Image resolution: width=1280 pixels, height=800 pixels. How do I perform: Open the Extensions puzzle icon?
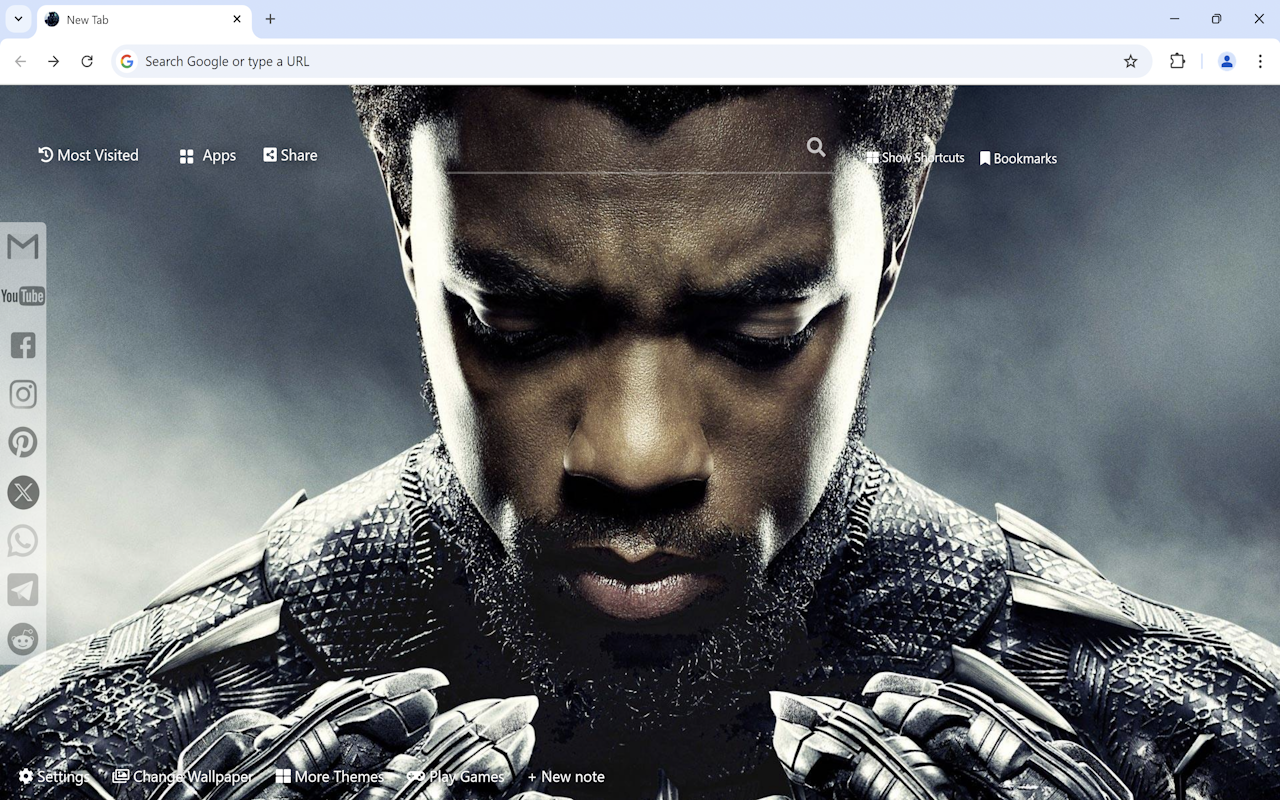(1177, 61)
